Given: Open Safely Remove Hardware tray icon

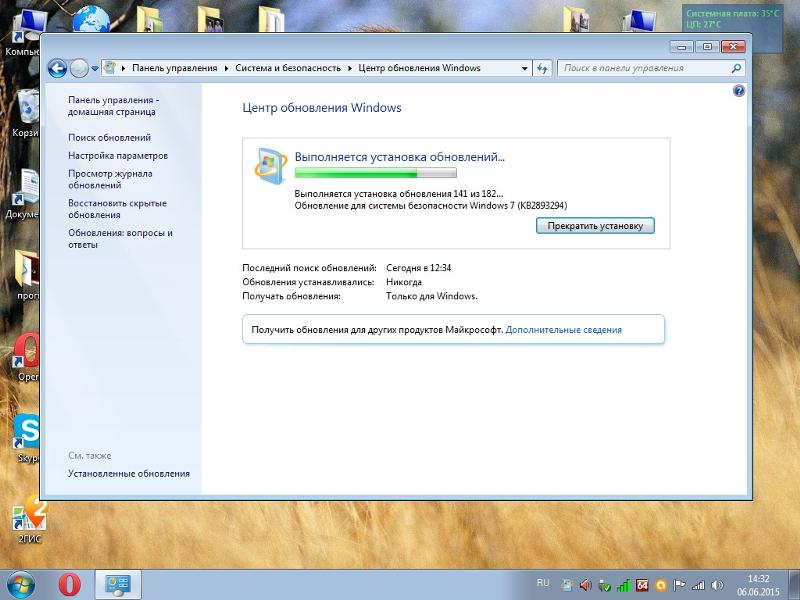Looking at the screenshot, I should click(x=605, y=585).
